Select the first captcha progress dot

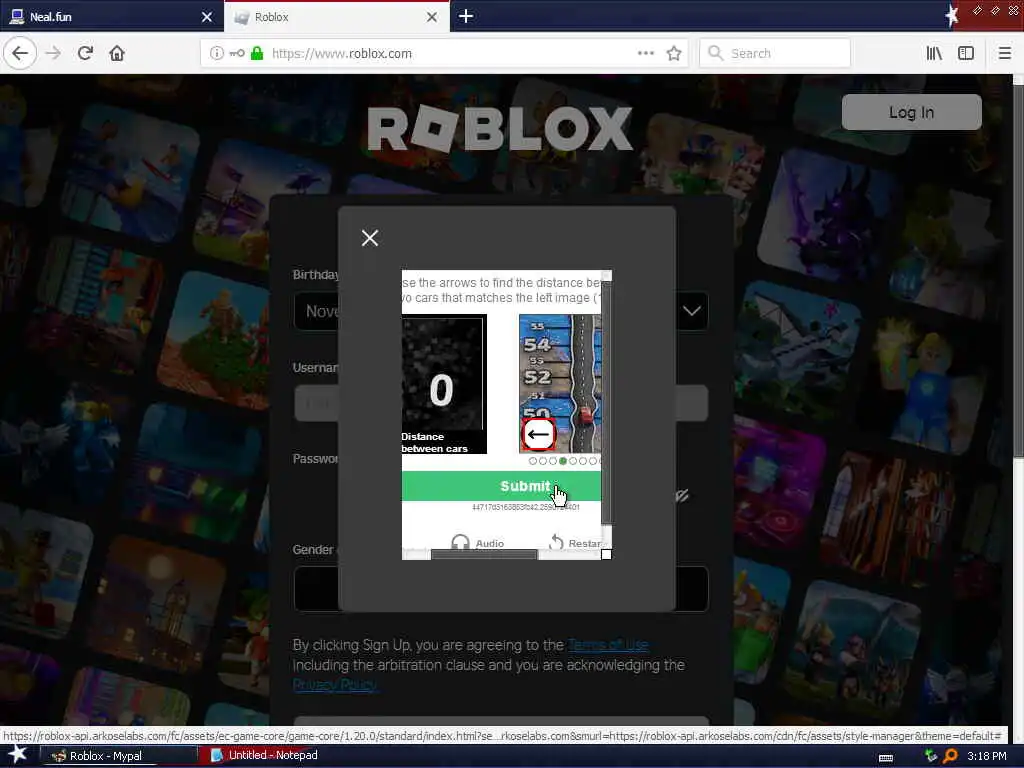533,461
